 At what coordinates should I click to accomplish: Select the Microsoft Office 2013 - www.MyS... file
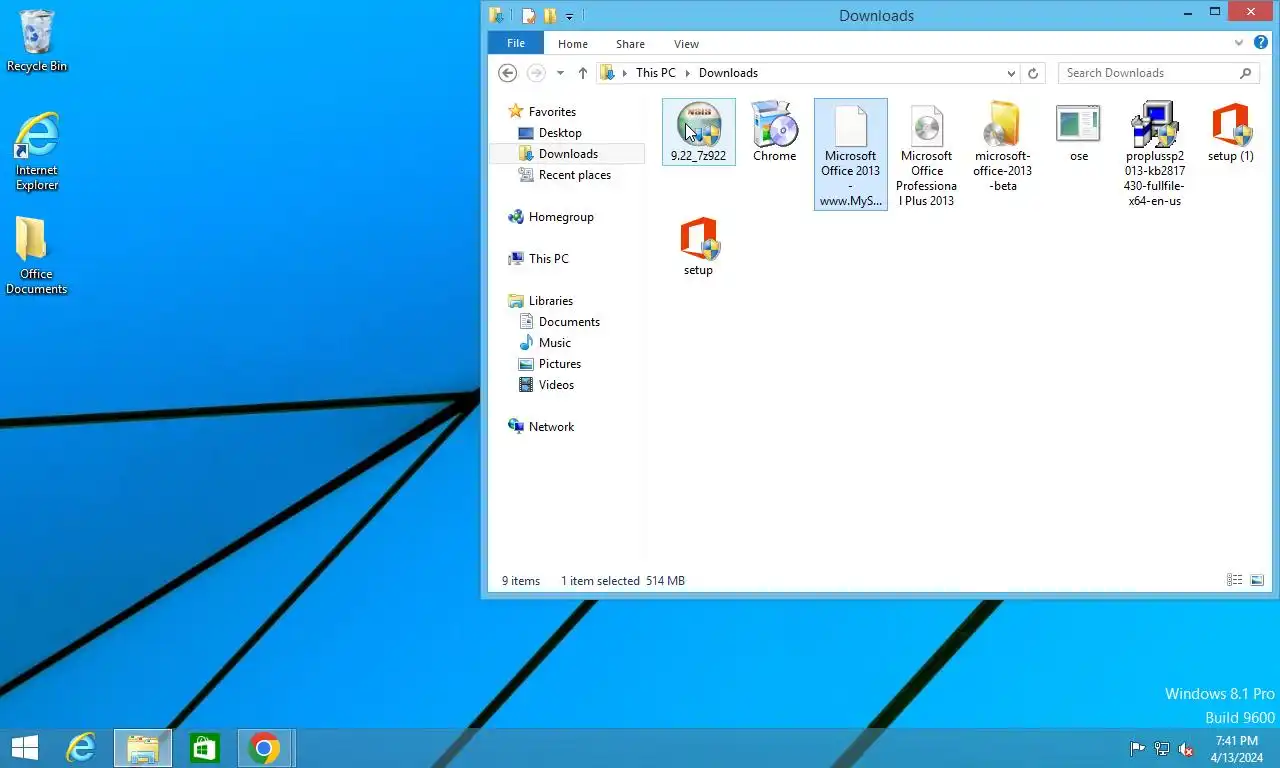[x=851, y=154]
